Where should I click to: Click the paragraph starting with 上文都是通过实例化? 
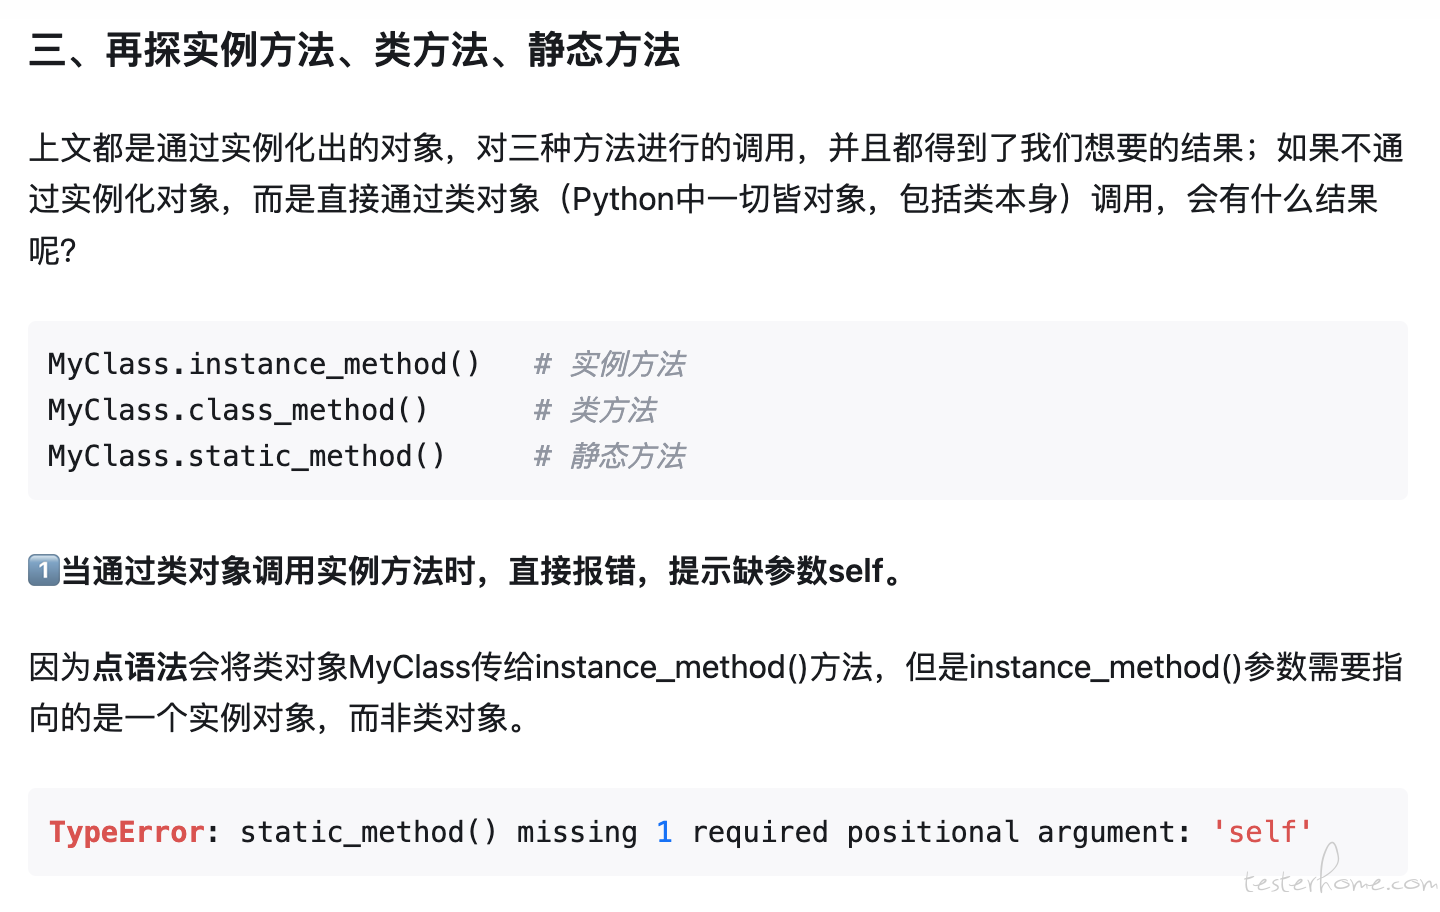716,199
